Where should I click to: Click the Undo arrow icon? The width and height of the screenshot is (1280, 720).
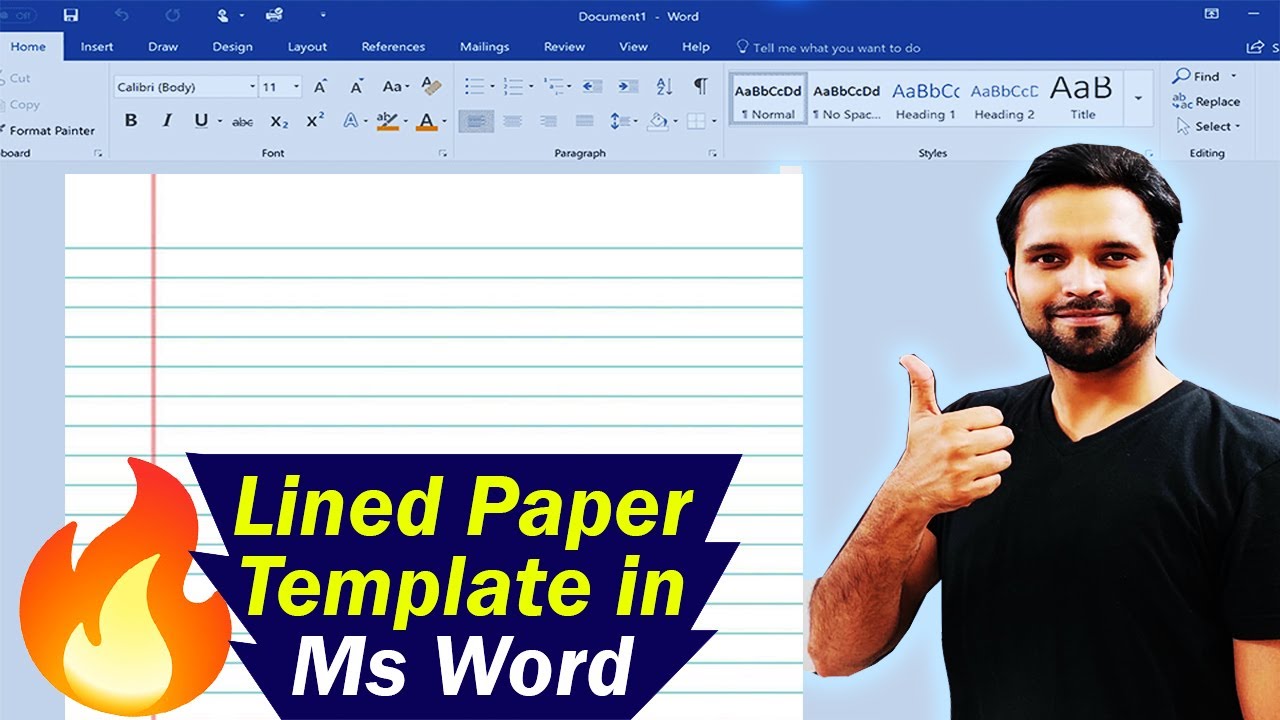pos(122,16)
